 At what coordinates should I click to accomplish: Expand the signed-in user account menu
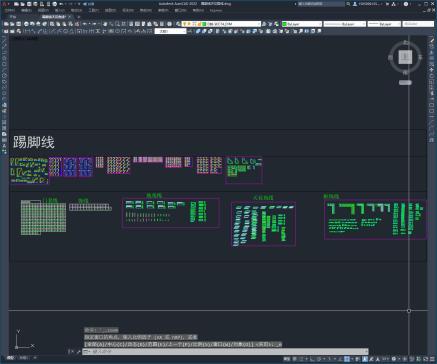(368, 4)
